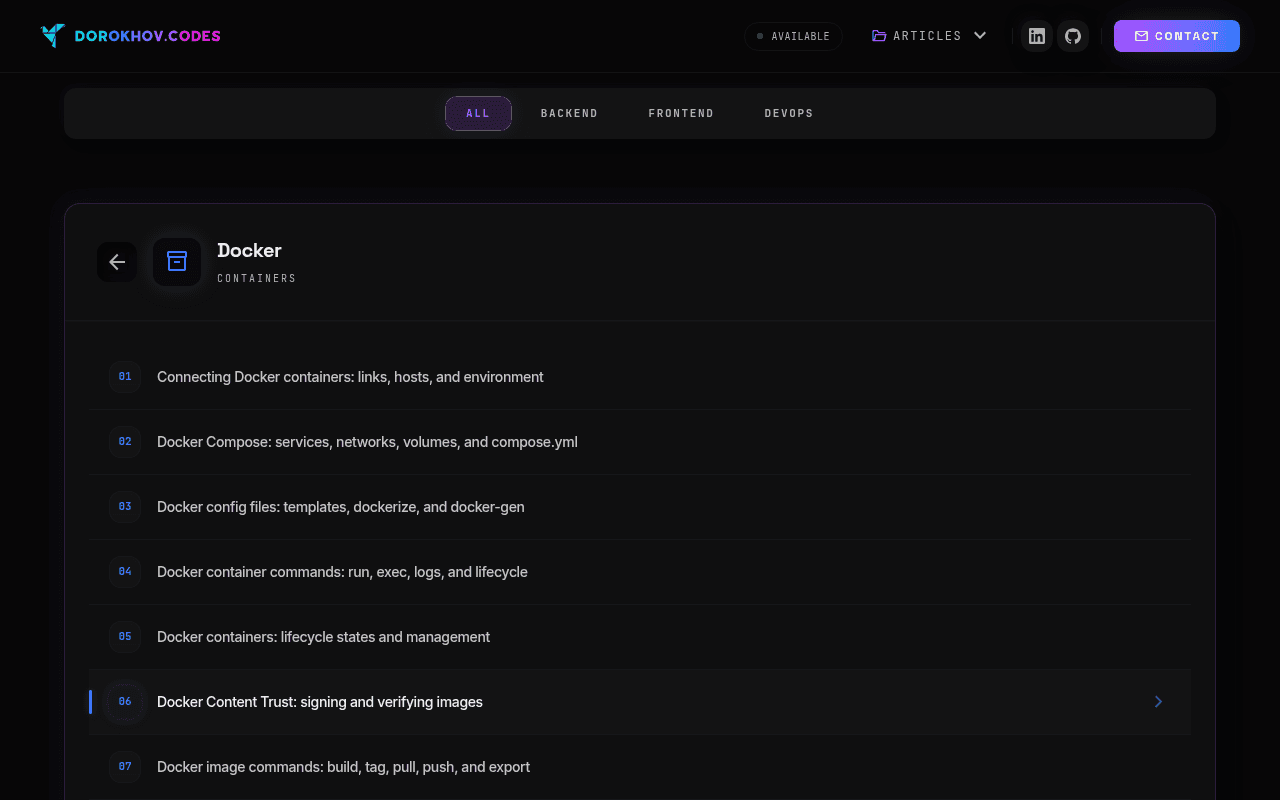Open the Docker config files article
The height and width of the screenshot is (800, 1280).
640,507
